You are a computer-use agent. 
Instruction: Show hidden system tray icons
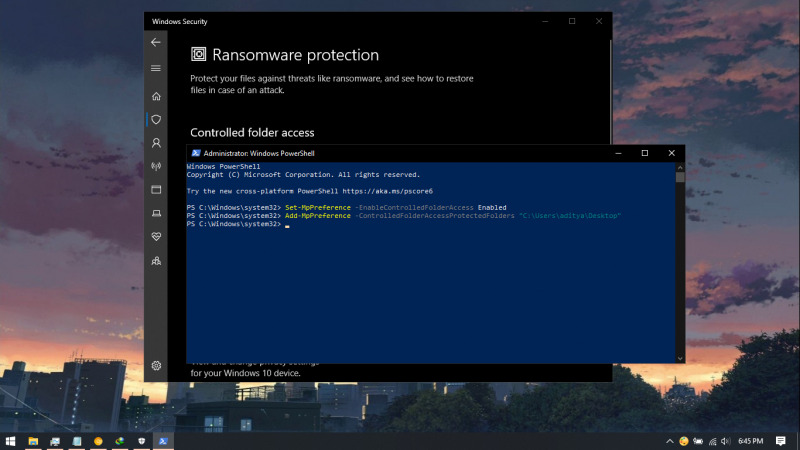pyautogui.click(x=669, y=441)
